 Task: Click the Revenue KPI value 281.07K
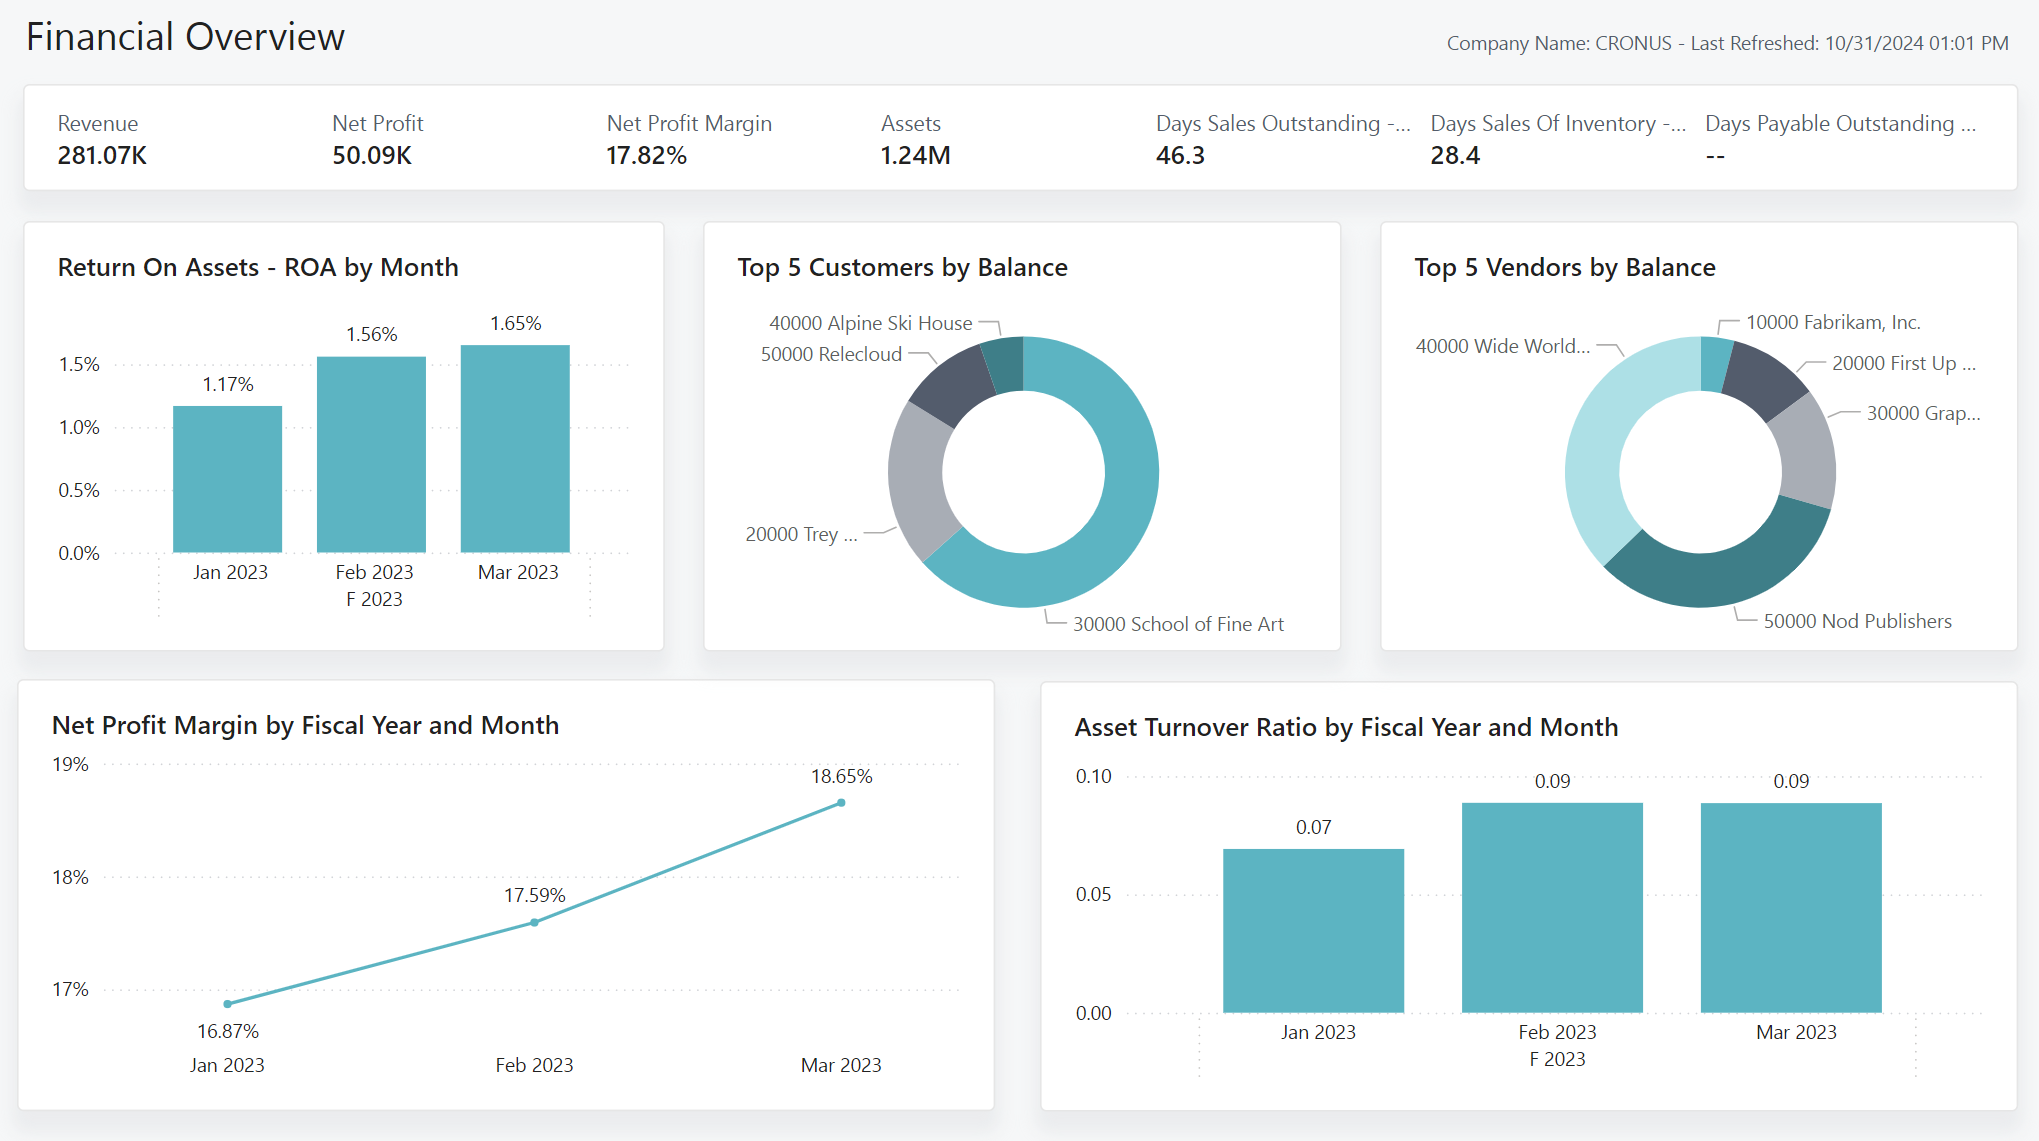100,156
